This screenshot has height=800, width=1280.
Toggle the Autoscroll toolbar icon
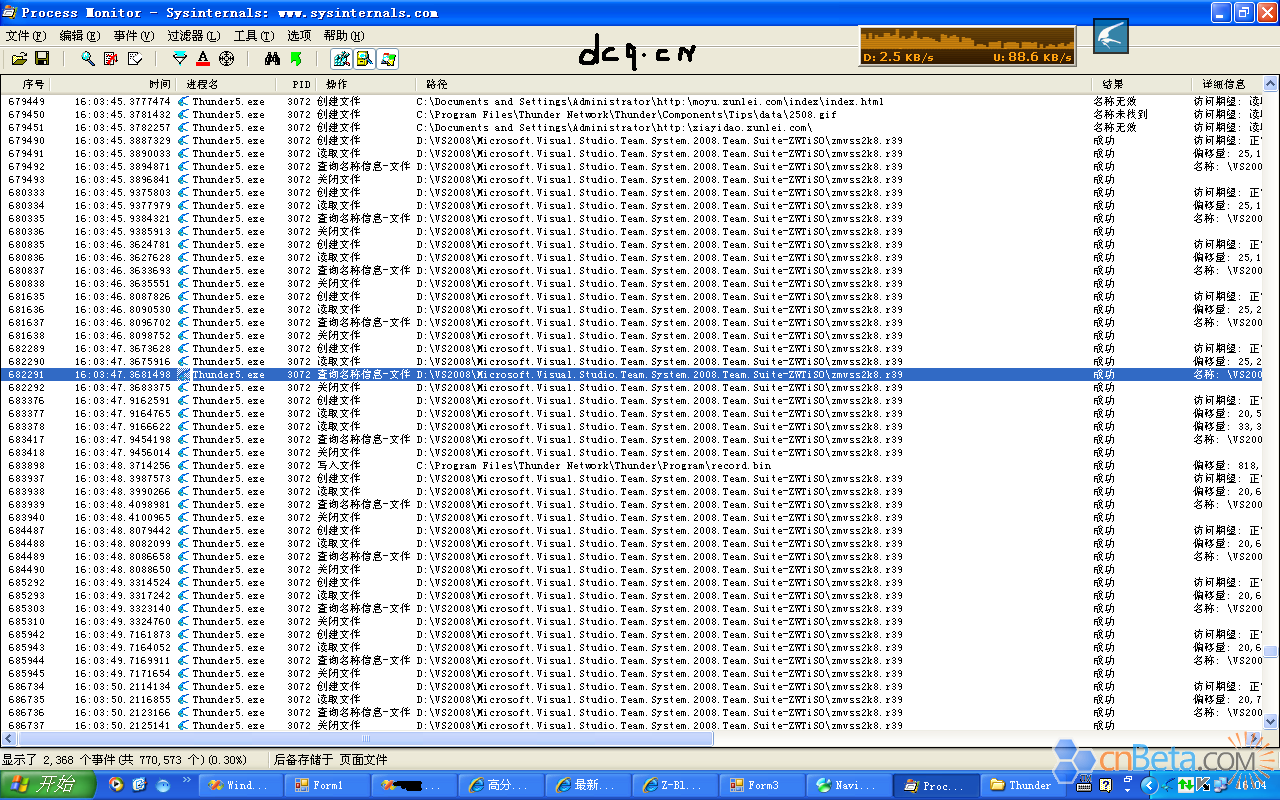pos(111,59)
